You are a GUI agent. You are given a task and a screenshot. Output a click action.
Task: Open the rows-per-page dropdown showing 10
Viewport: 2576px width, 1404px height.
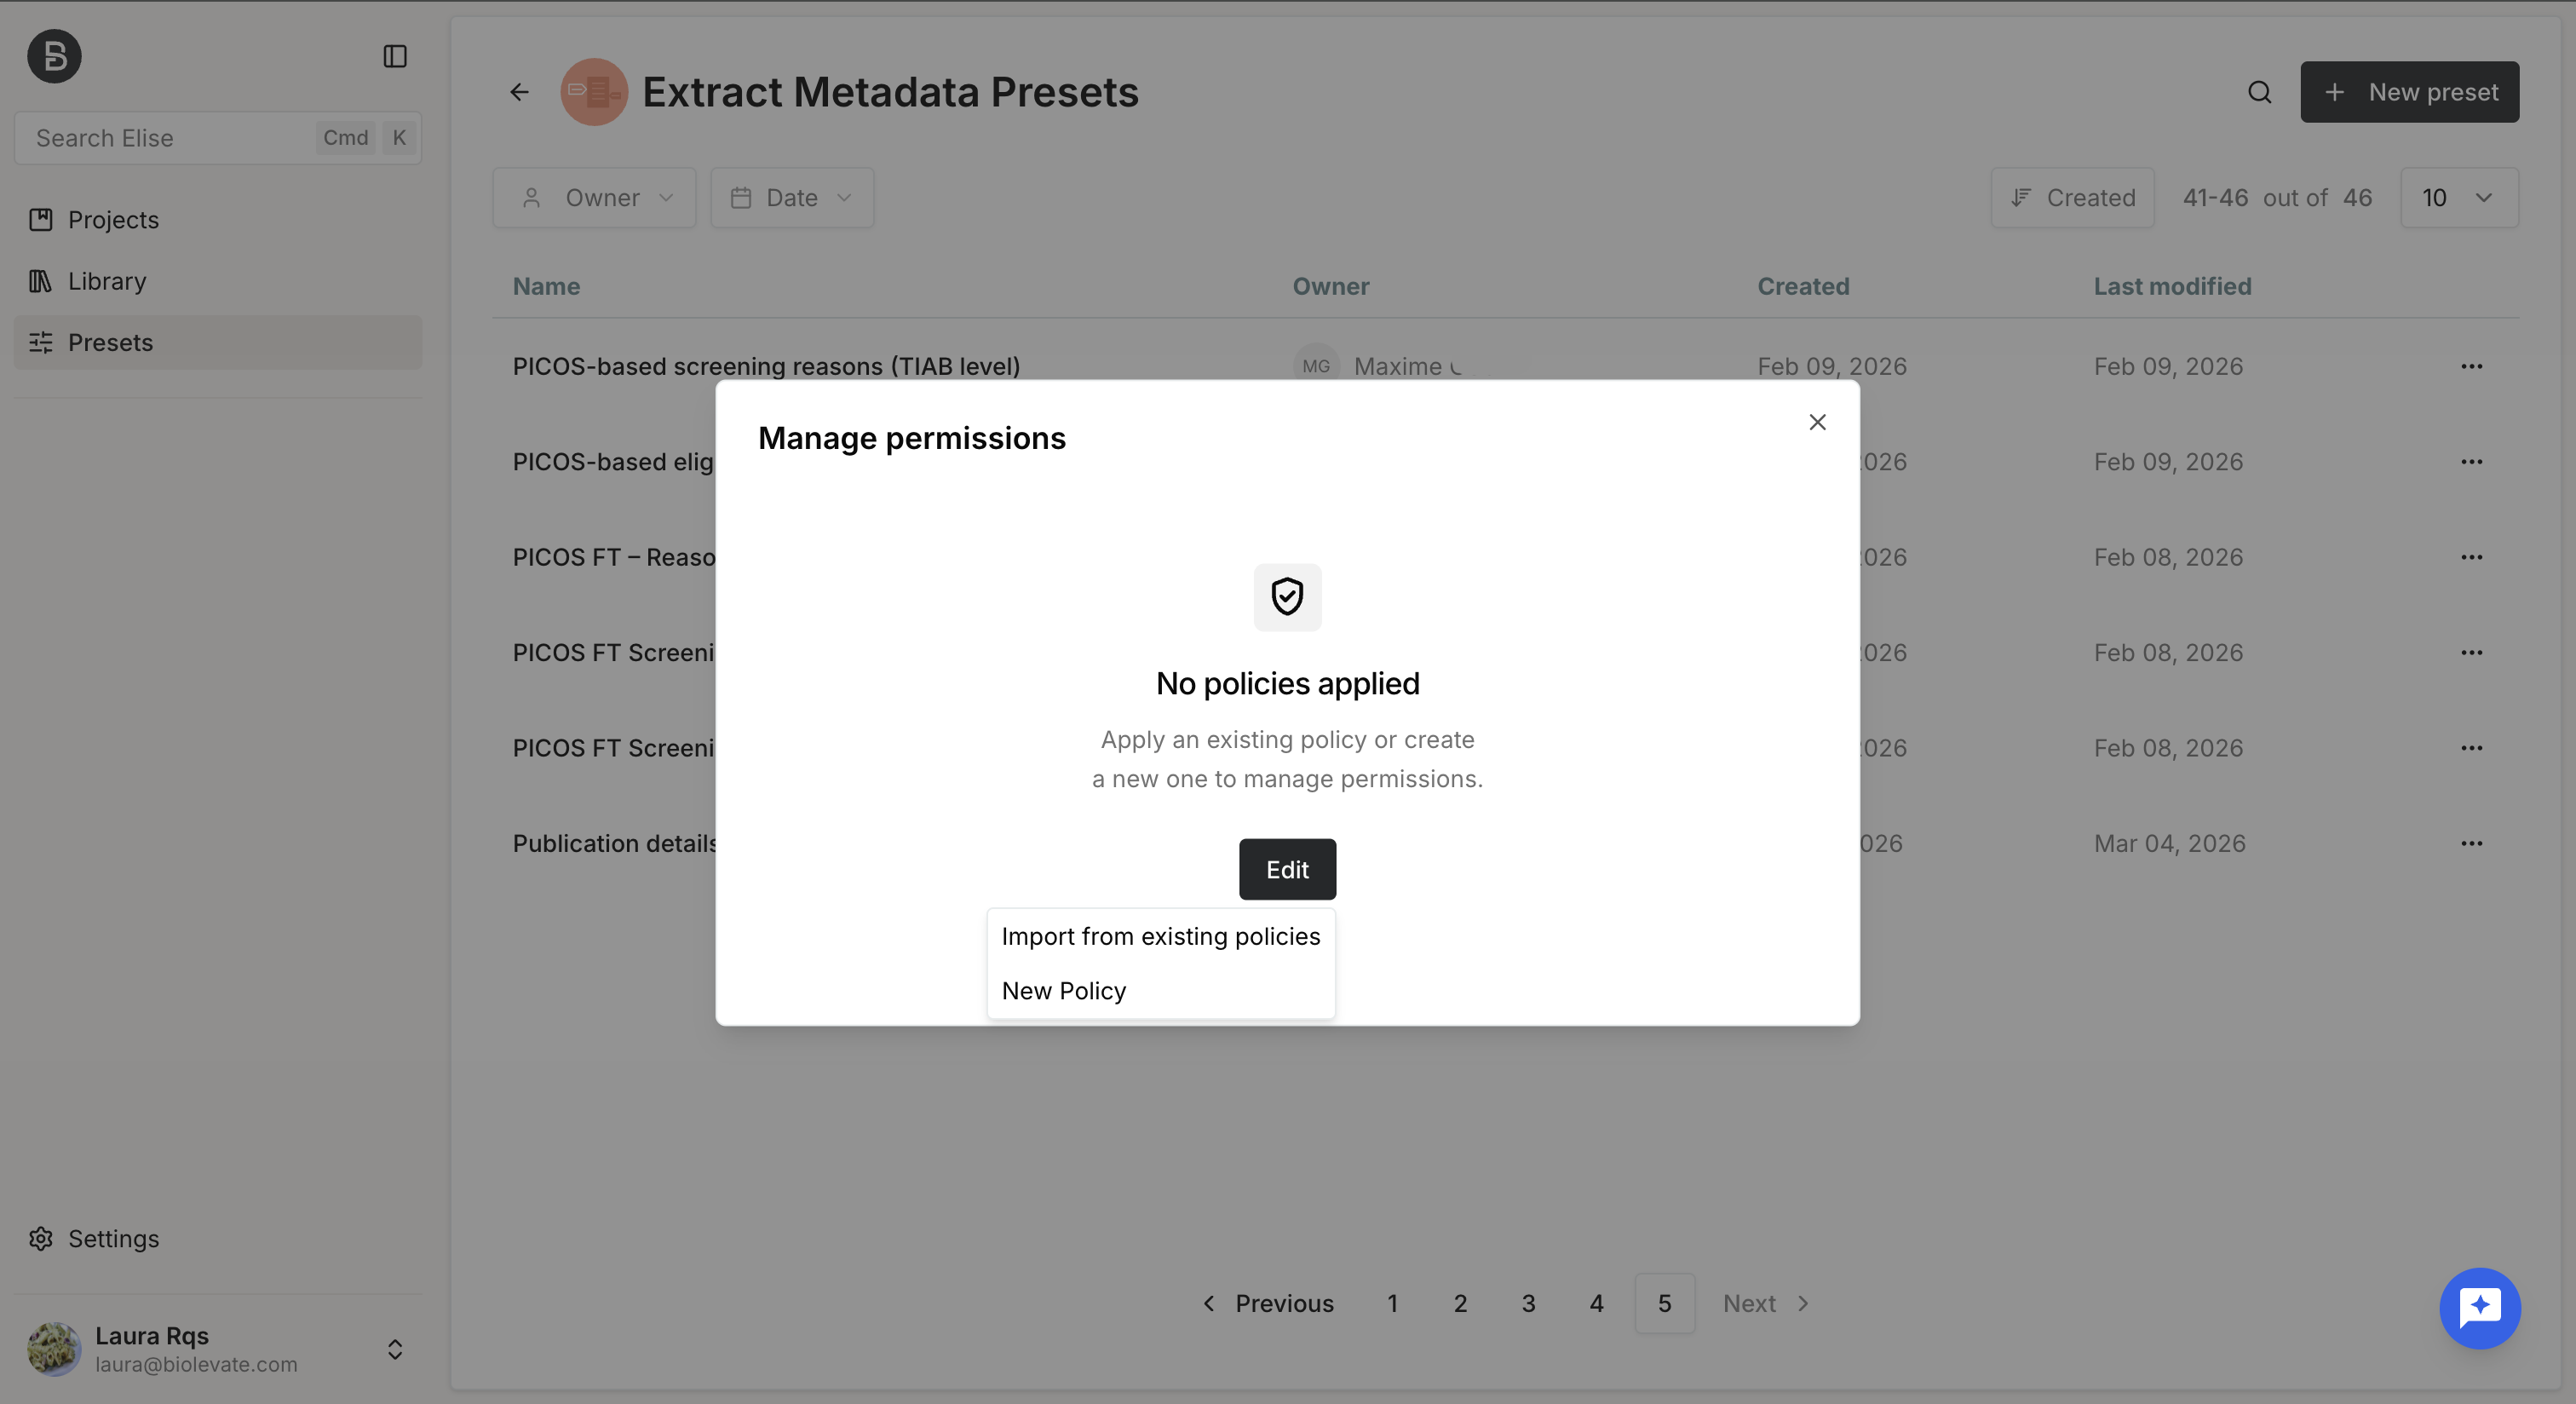[x=2459, y=197]
